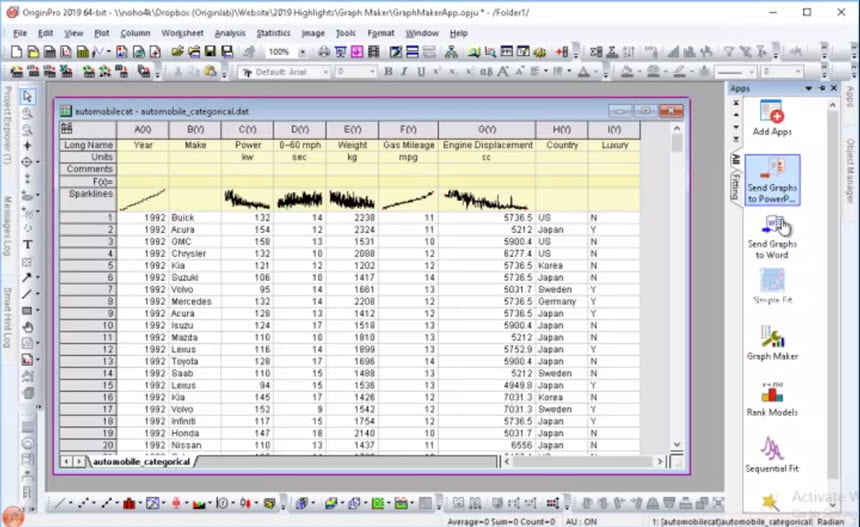Click the Year column sparkline
The width and height of the screenshot is (860, 527).
click(x=143, y=200)
